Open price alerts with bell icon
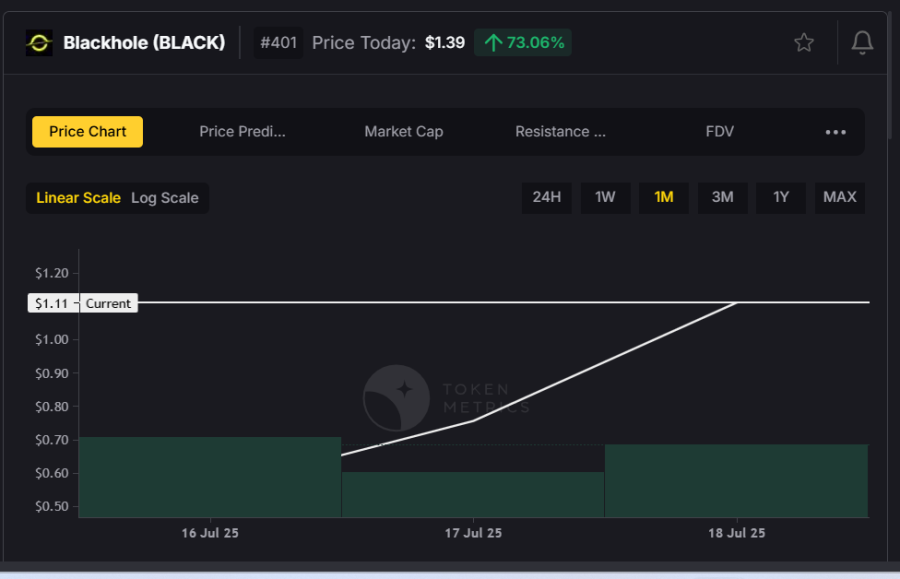Viewport: 900px width, 579px height. (861, 42)
